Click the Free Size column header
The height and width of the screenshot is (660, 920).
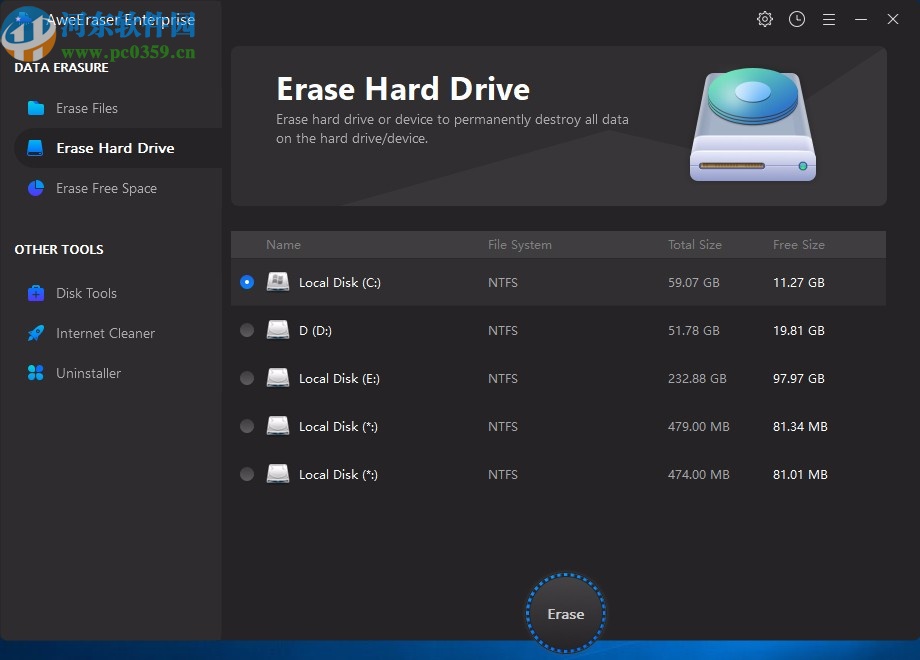[799, 244]
